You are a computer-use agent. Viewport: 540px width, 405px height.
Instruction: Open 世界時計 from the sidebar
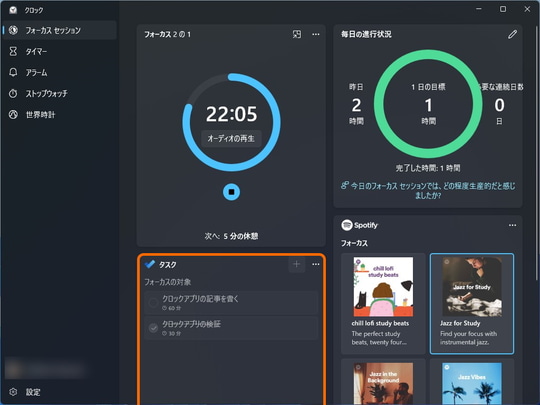(x=59, y=115)
